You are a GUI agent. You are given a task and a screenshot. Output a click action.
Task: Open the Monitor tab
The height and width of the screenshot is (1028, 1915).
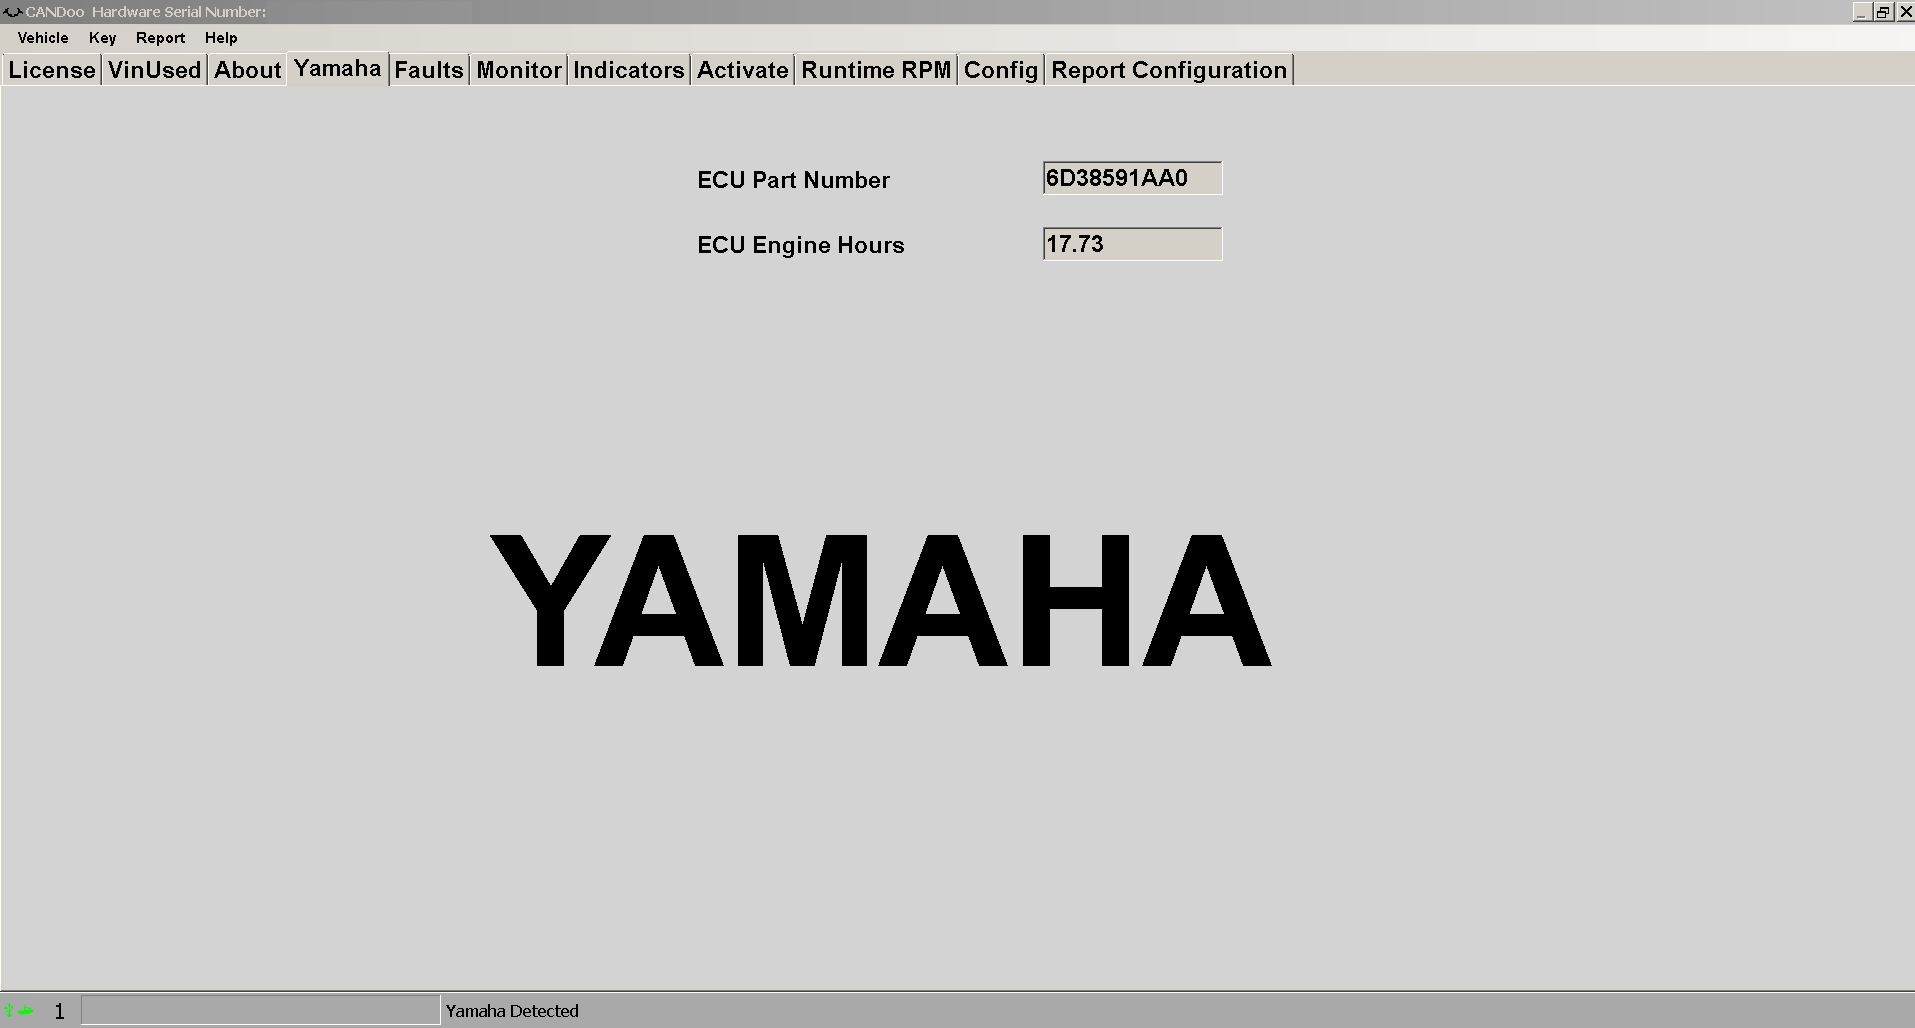pos(519,70)
